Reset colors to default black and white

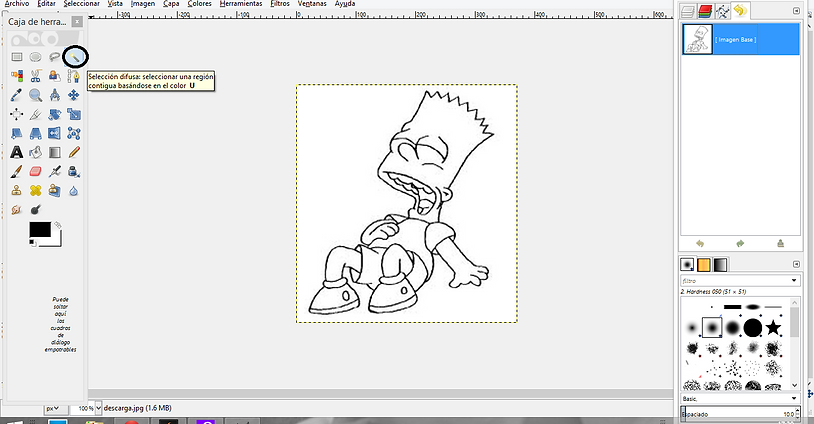click(32, 243)
